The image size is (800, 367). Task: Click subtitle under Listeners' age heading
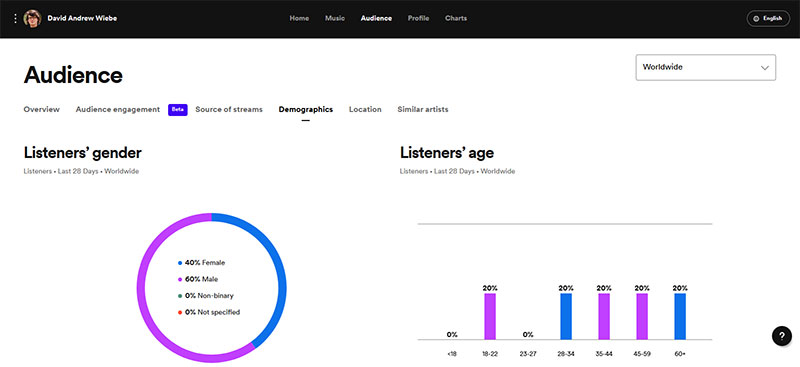tap(458, 172)
